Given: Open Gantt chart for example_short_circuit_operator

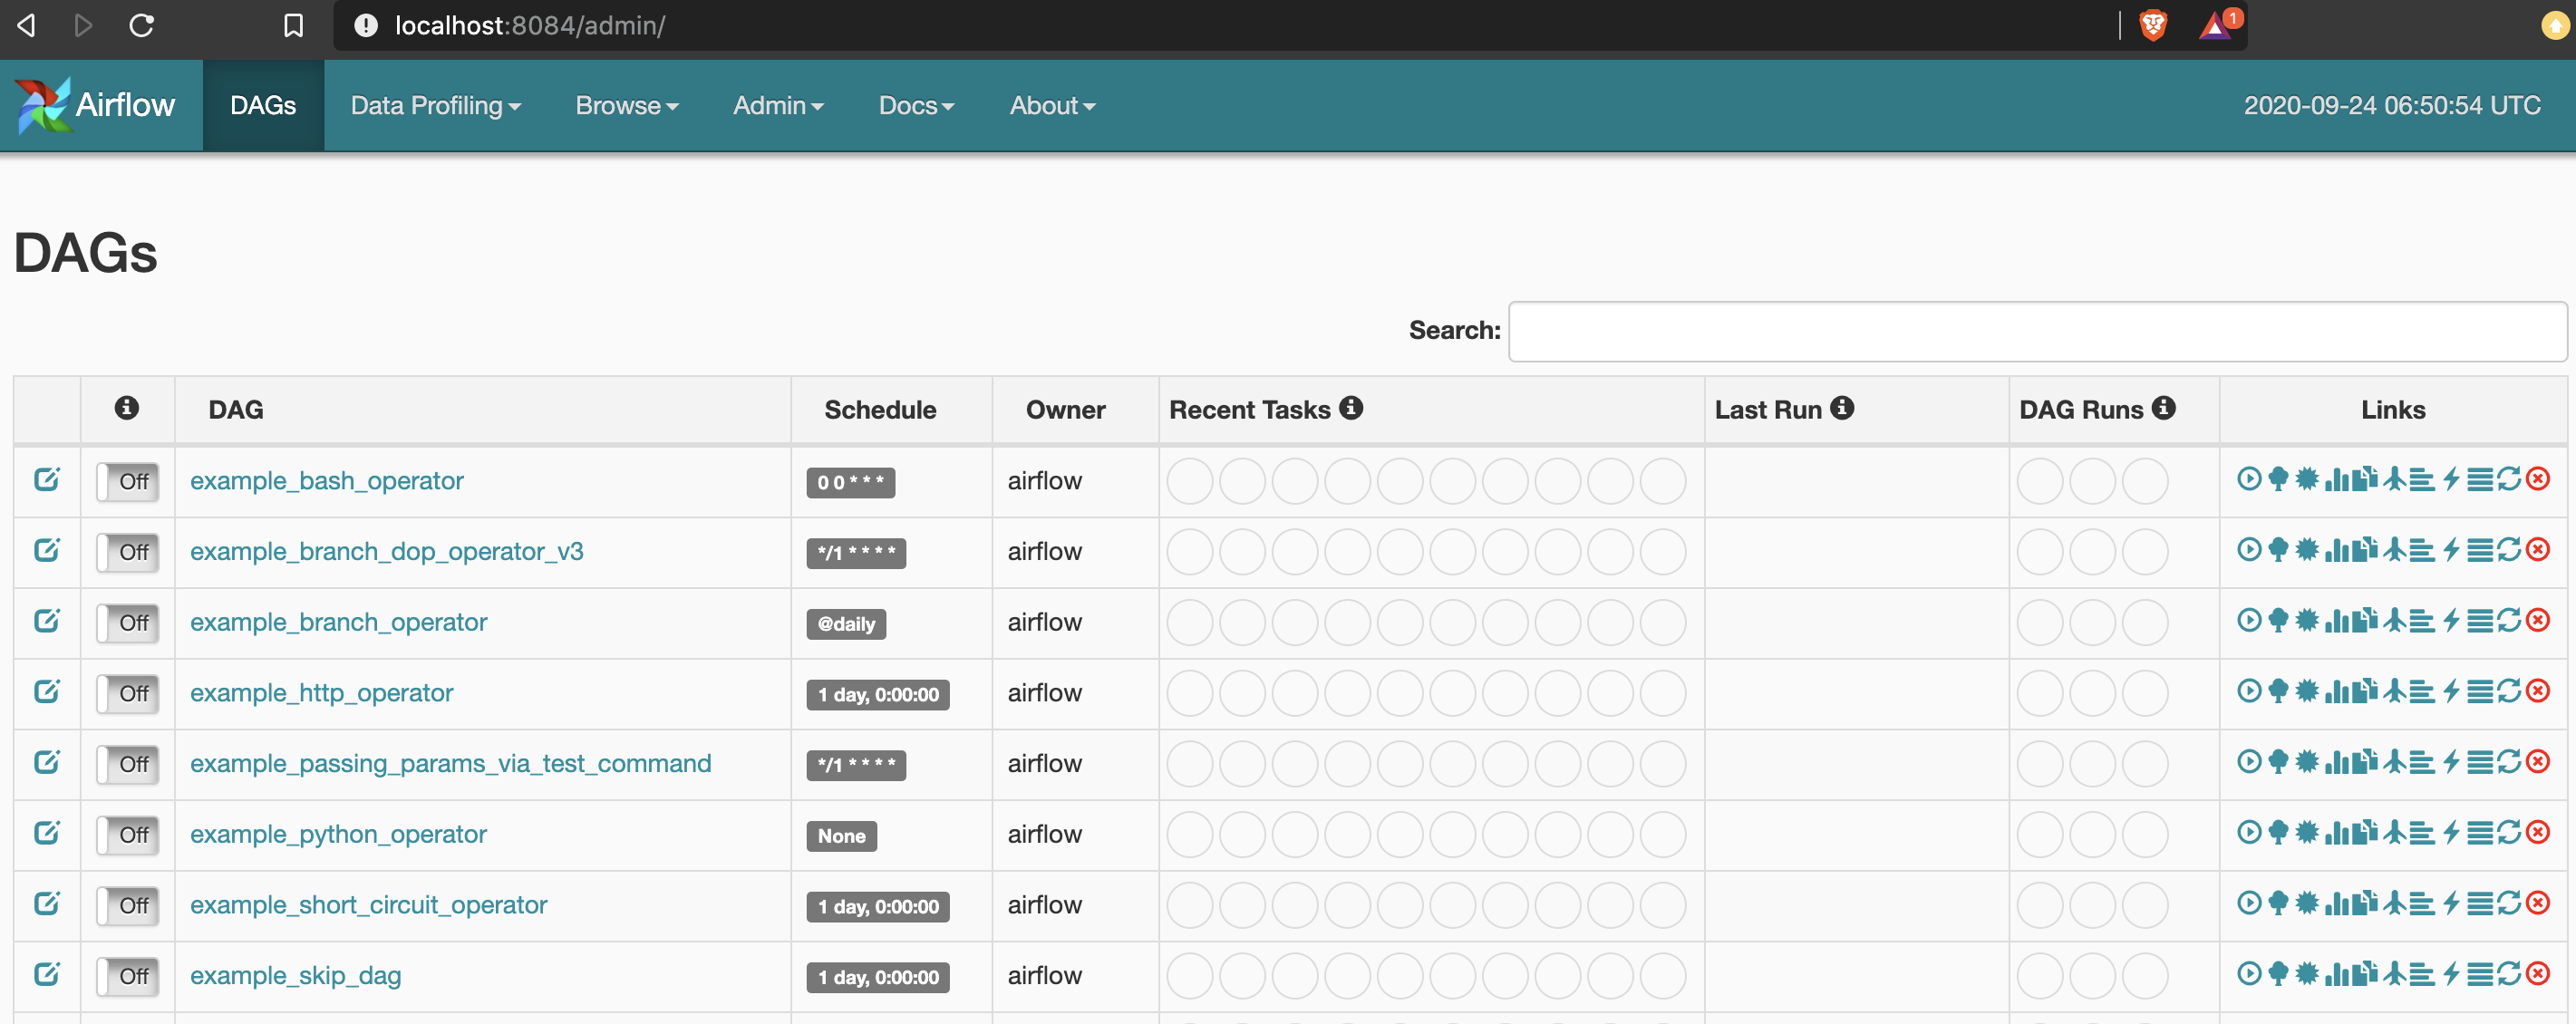Looking at the screenshot, I should coord(2422,904).
